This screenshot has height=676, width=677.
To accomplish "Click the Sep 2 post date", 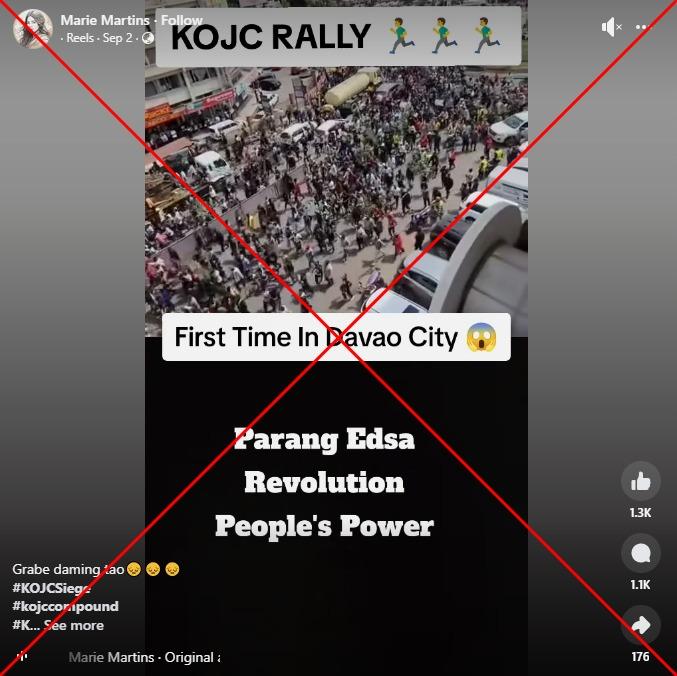I will (117, 38).
